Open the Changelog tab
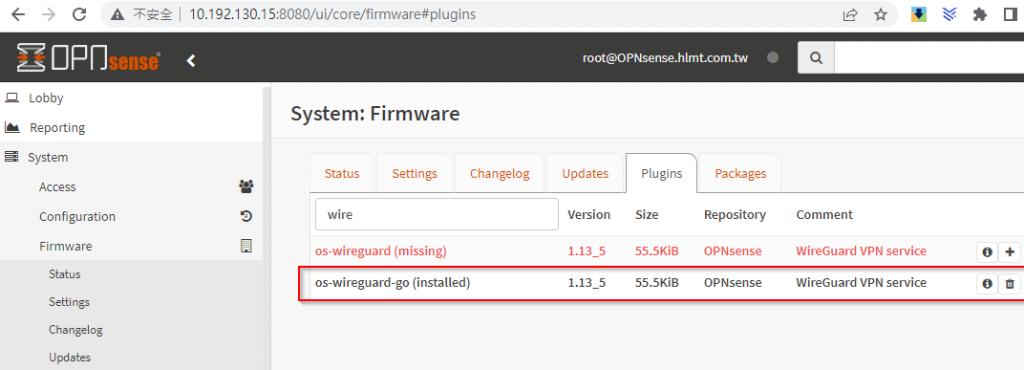 tap(500, 174)
